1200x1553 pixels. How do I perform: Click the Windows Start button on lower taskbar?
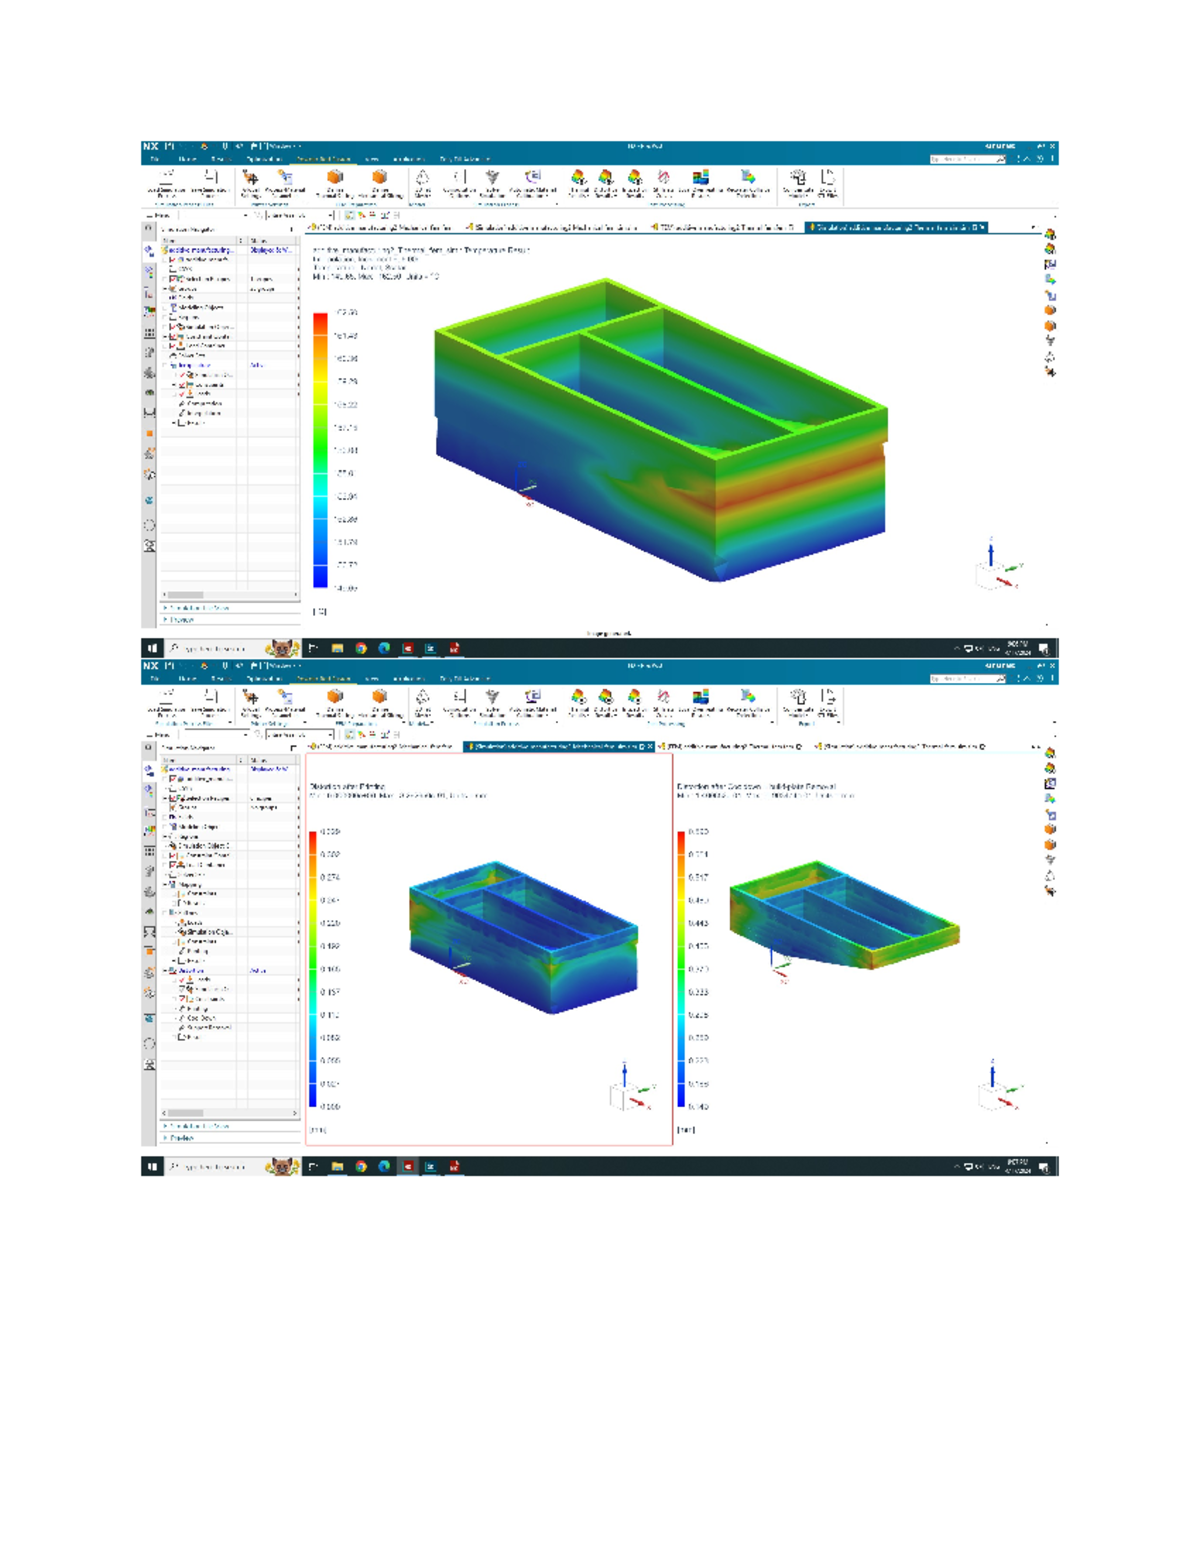tap(152, 1166)
